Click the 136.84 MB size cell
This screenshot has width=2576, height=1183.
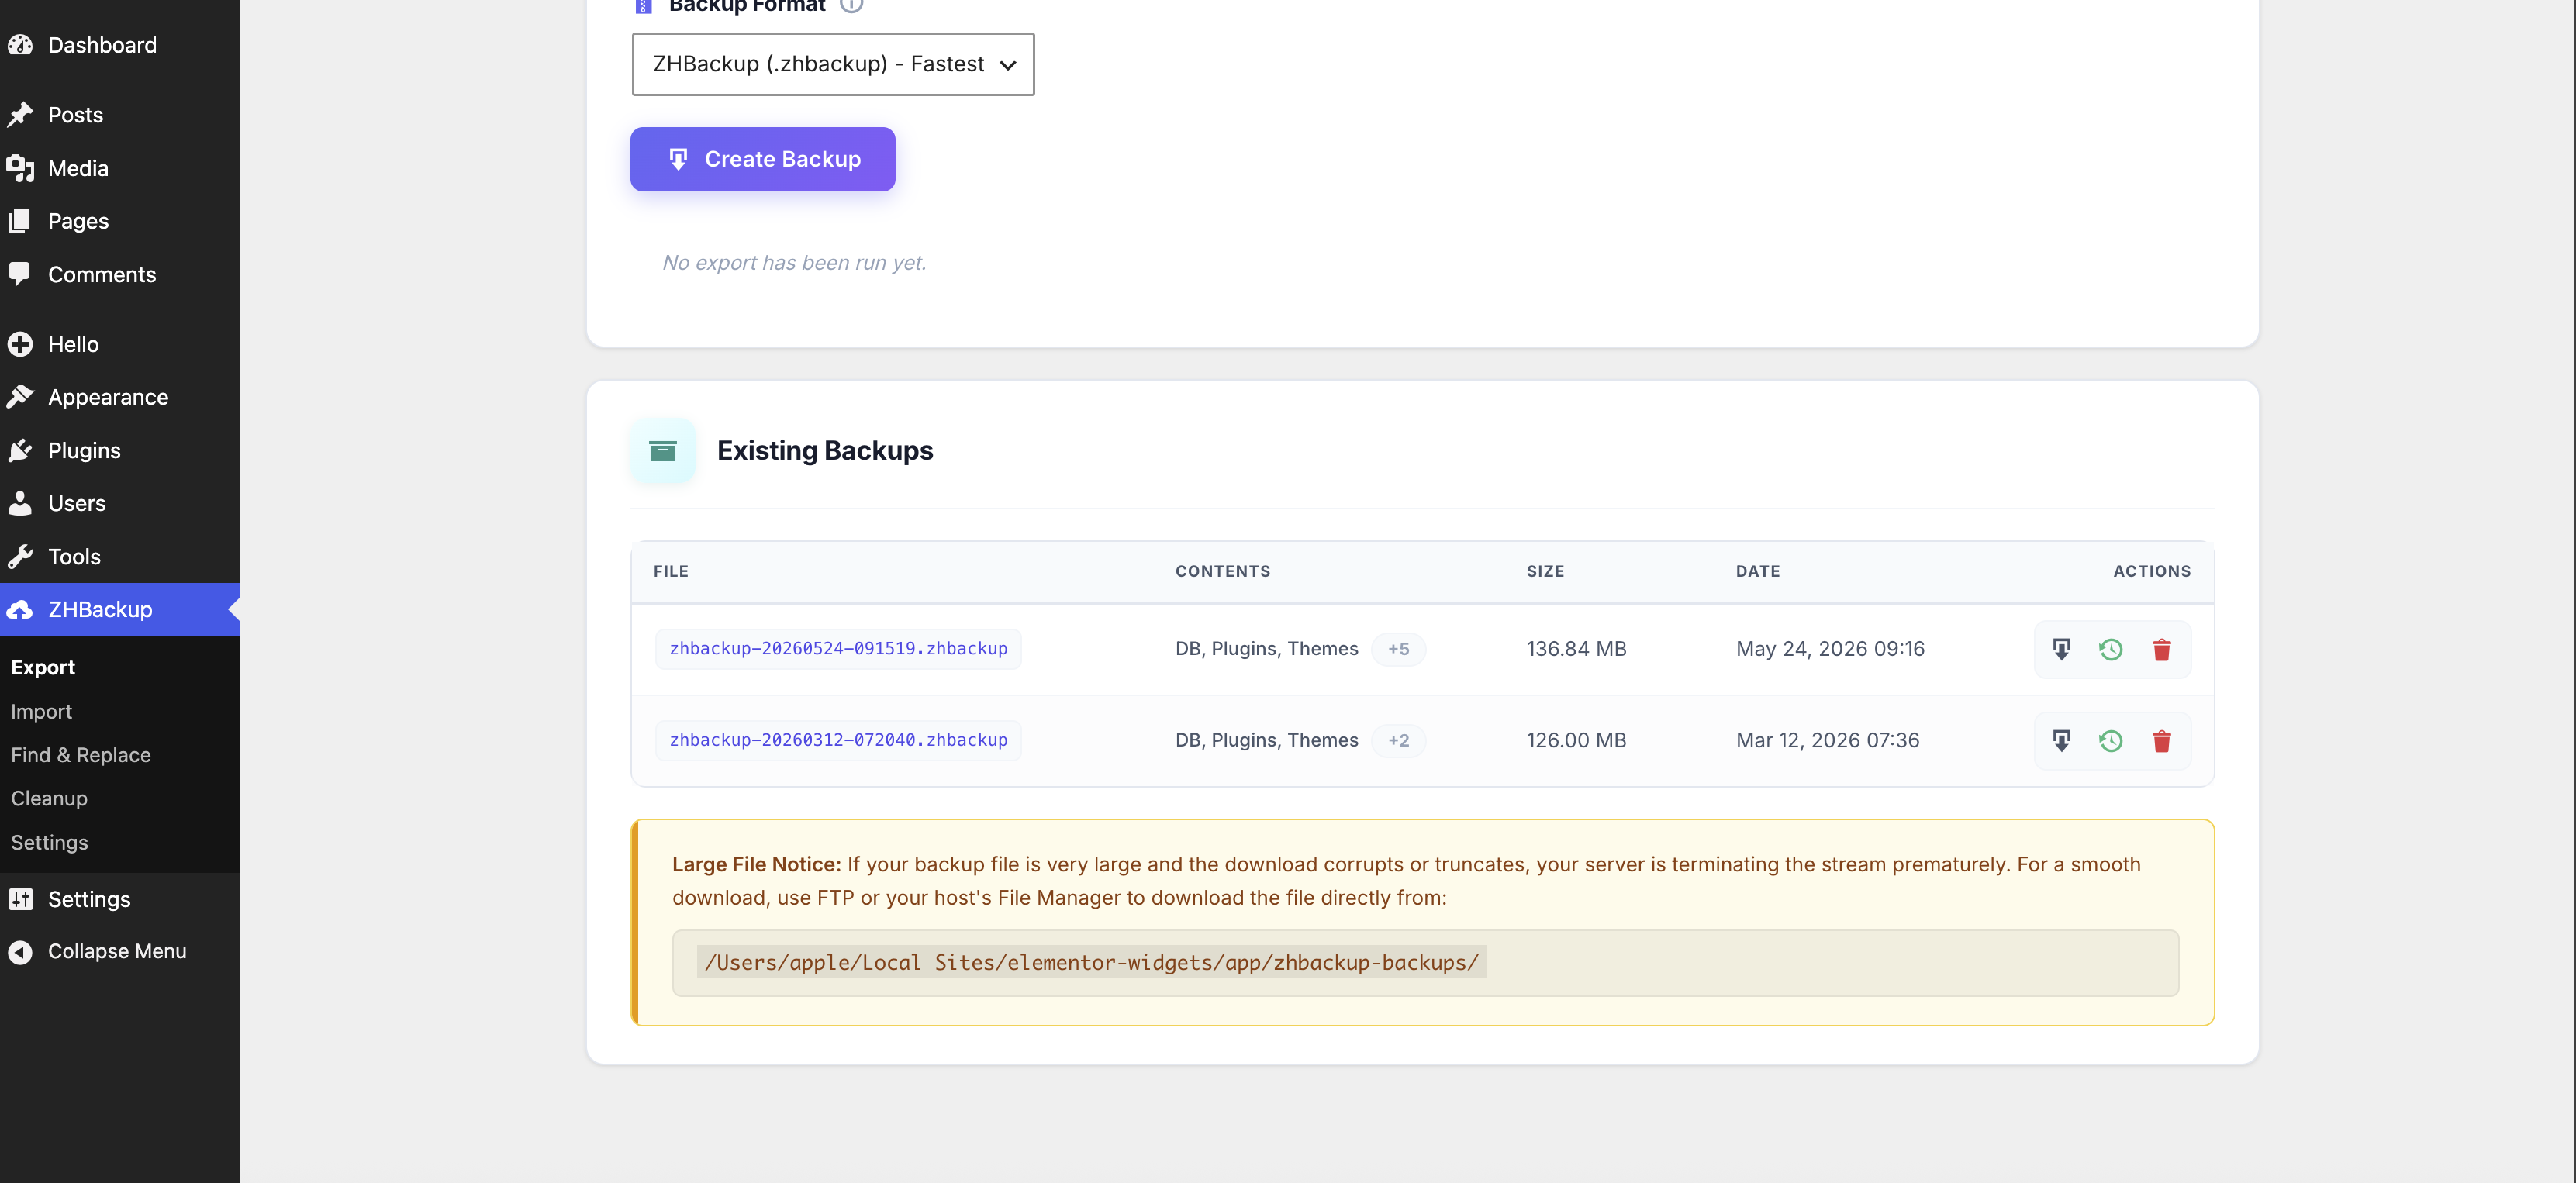[1576, 649]
